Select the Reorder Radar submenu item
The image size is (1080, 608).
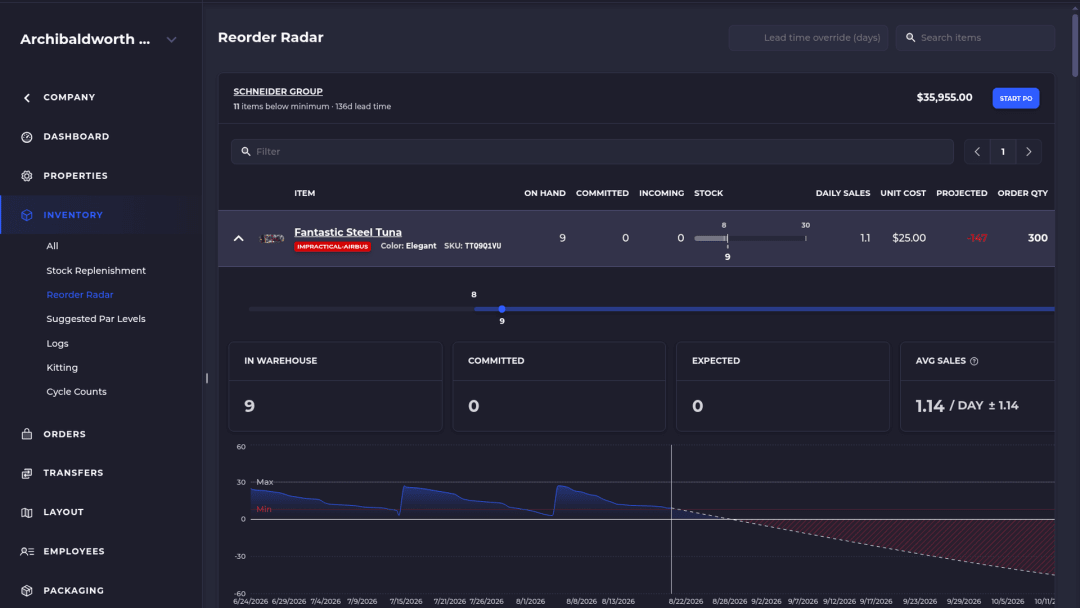pos(80,295)
